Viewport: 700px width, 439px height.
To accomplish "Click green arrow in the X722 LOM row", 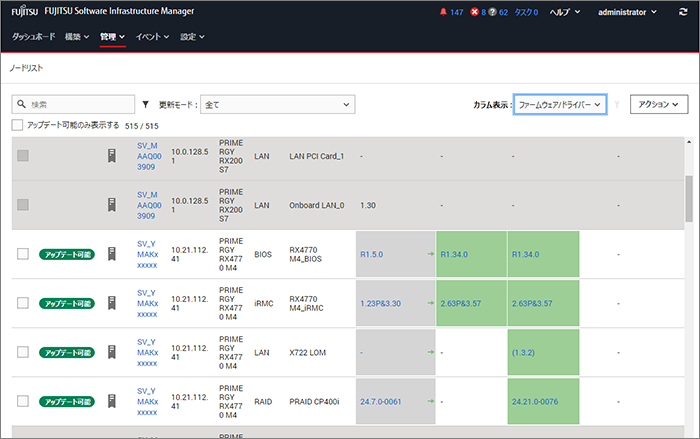I will coord(431,352).
